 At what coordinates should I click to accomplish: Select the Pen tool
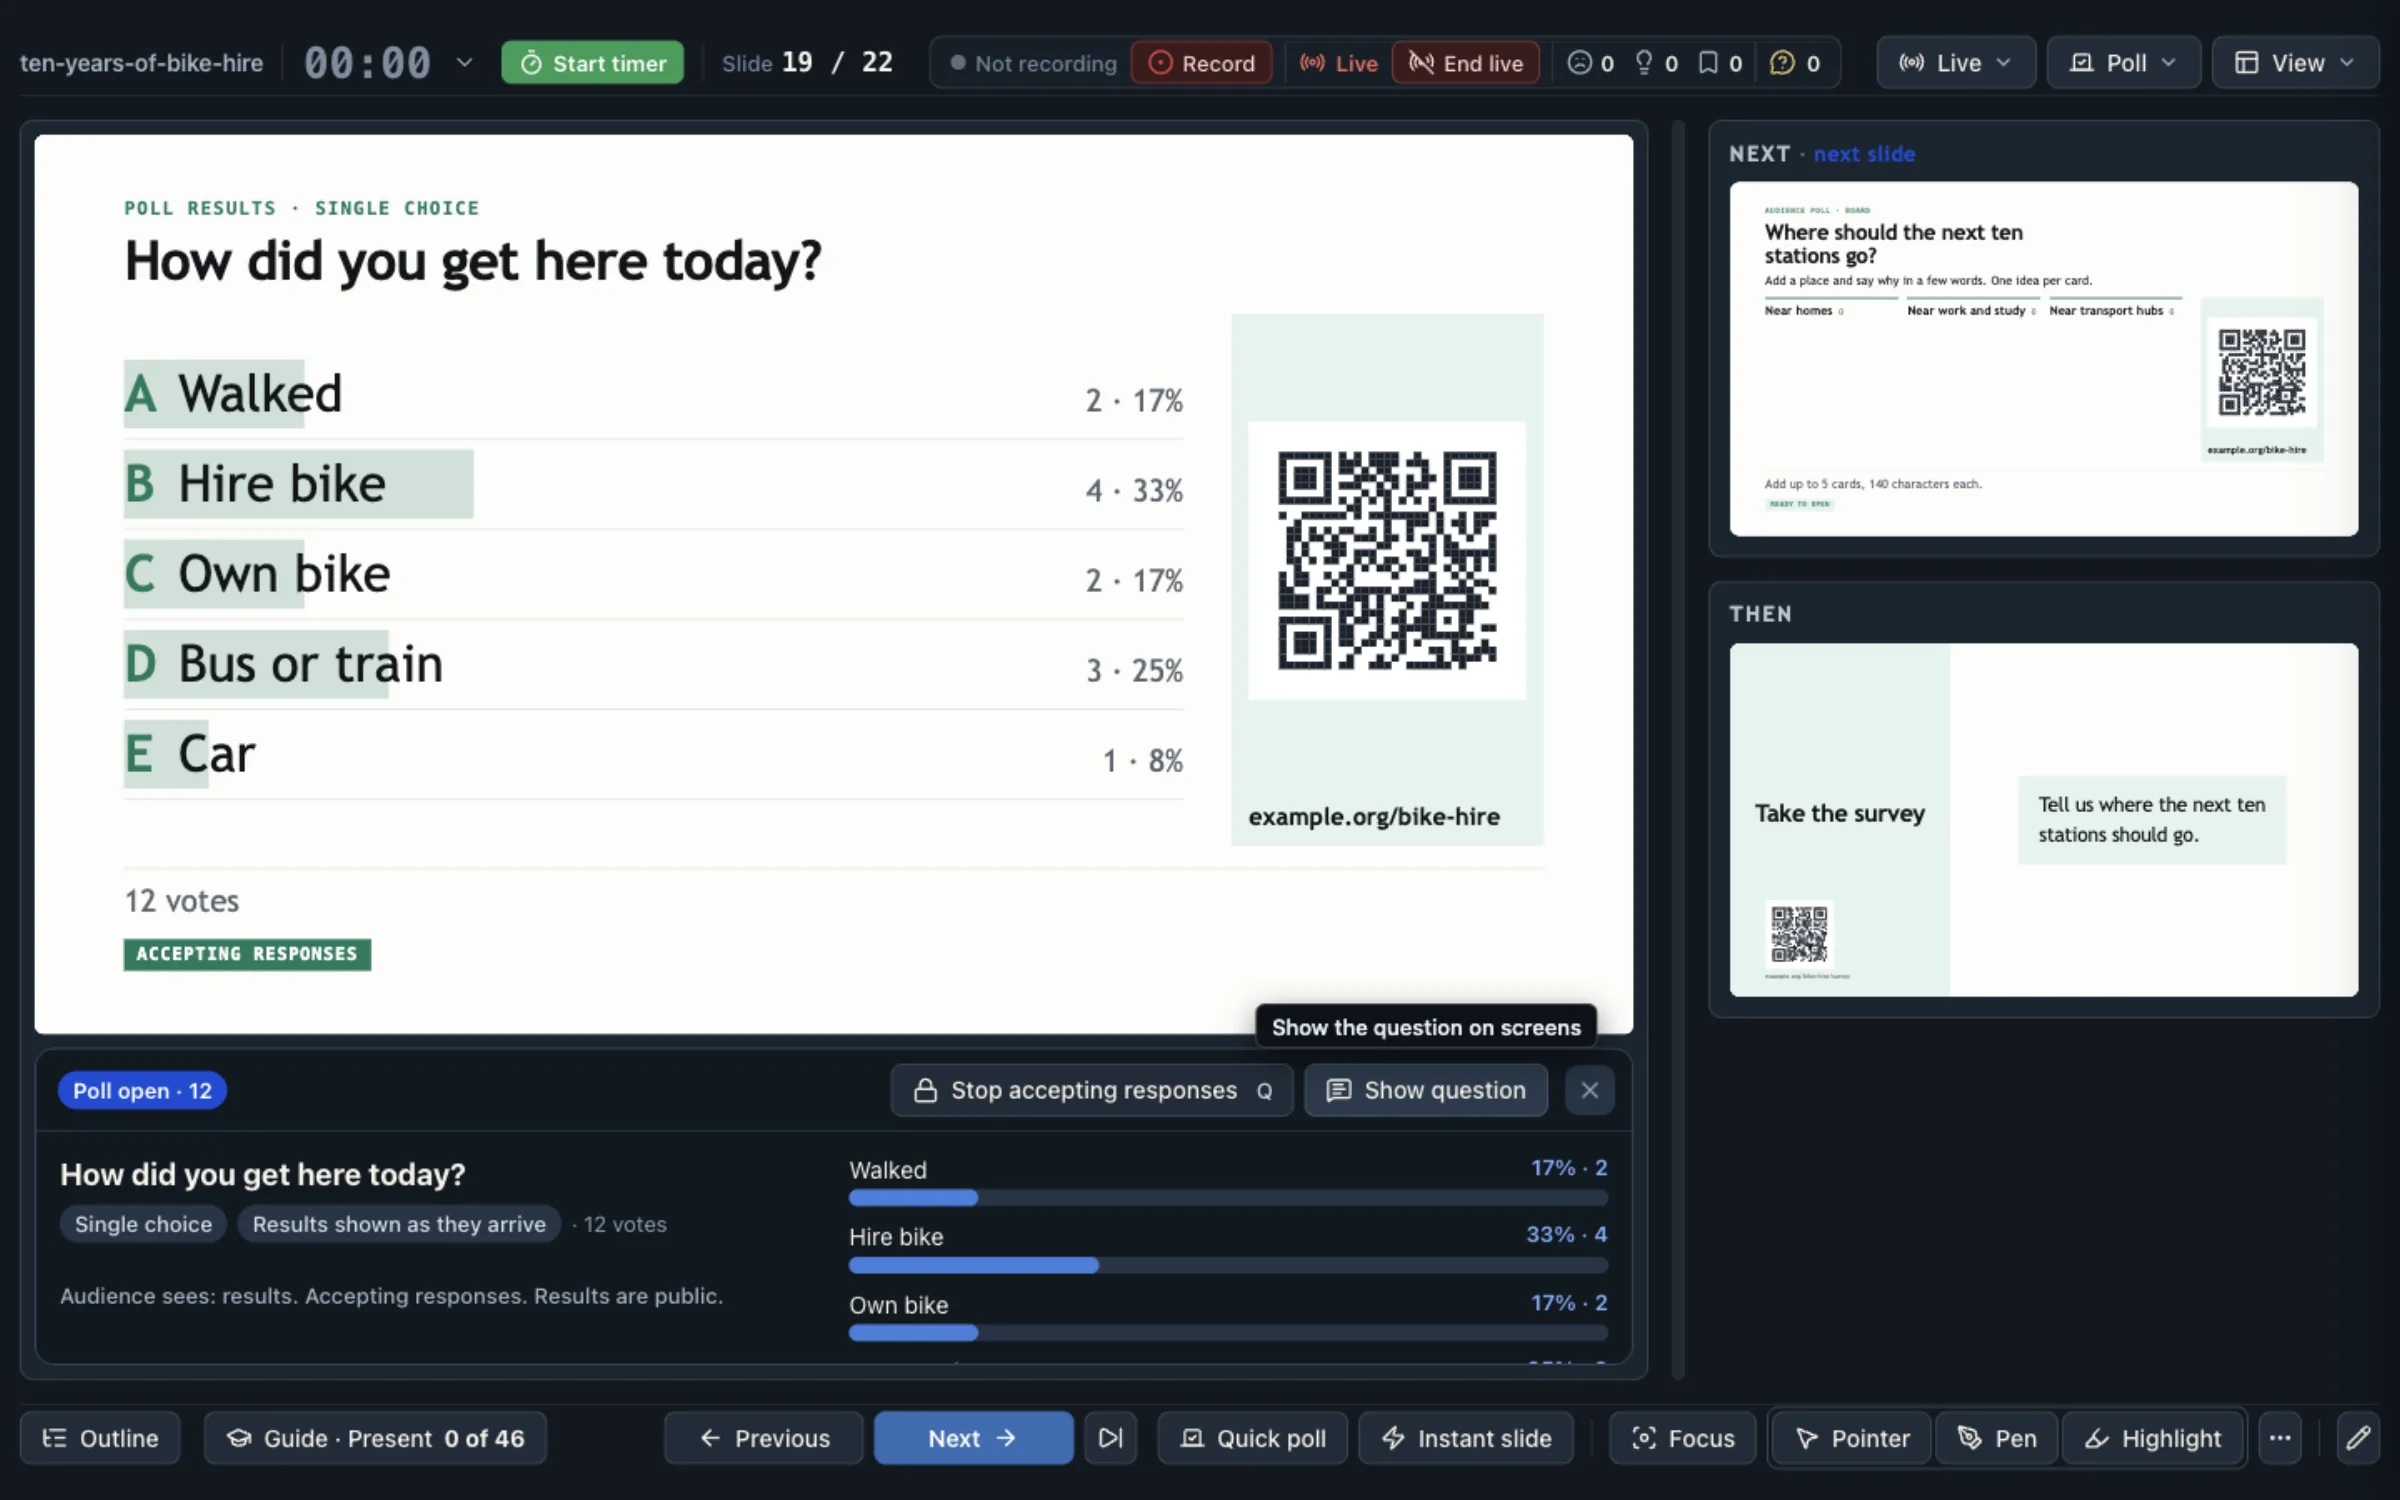point(1997,1438)
